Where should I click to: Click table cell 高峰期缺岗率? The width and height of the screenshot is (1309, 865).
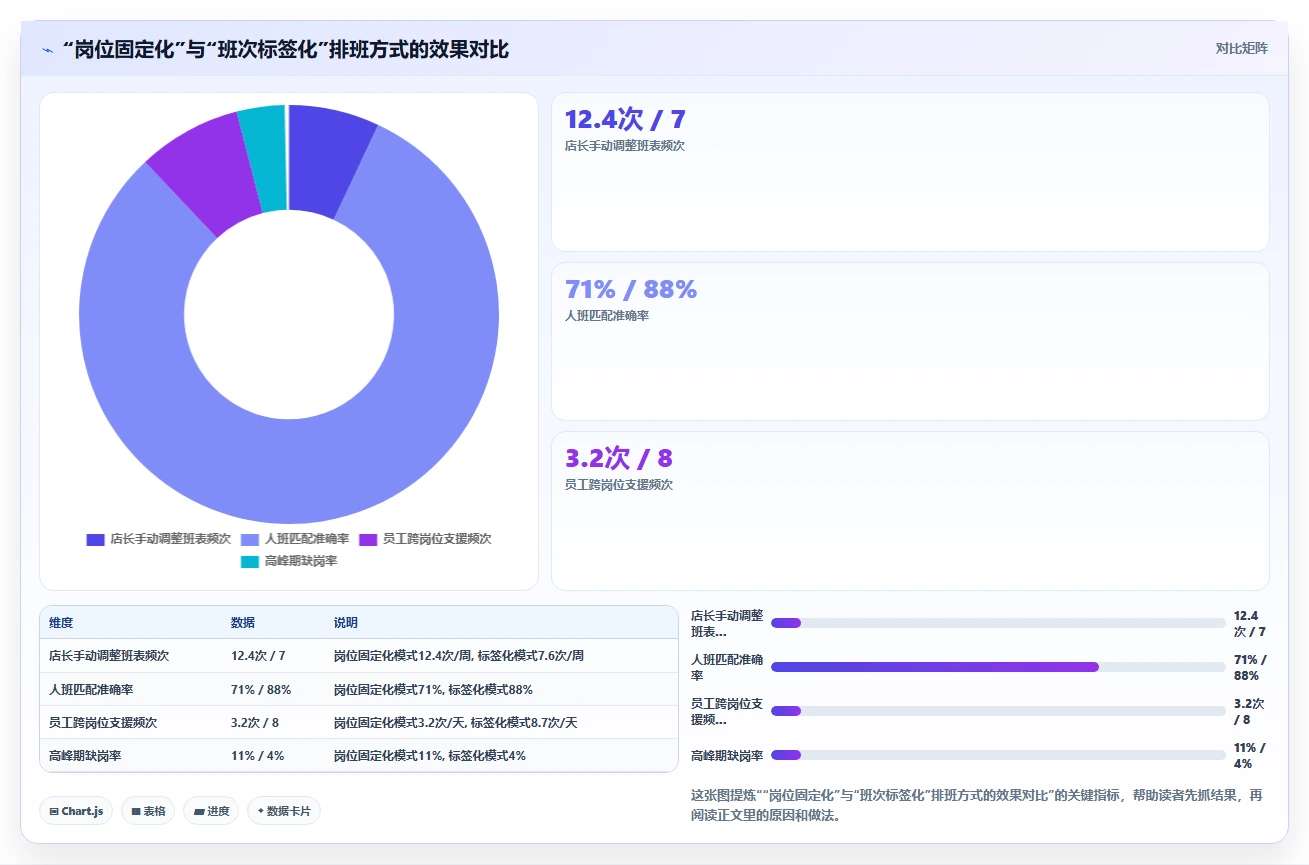coord(85,756)
